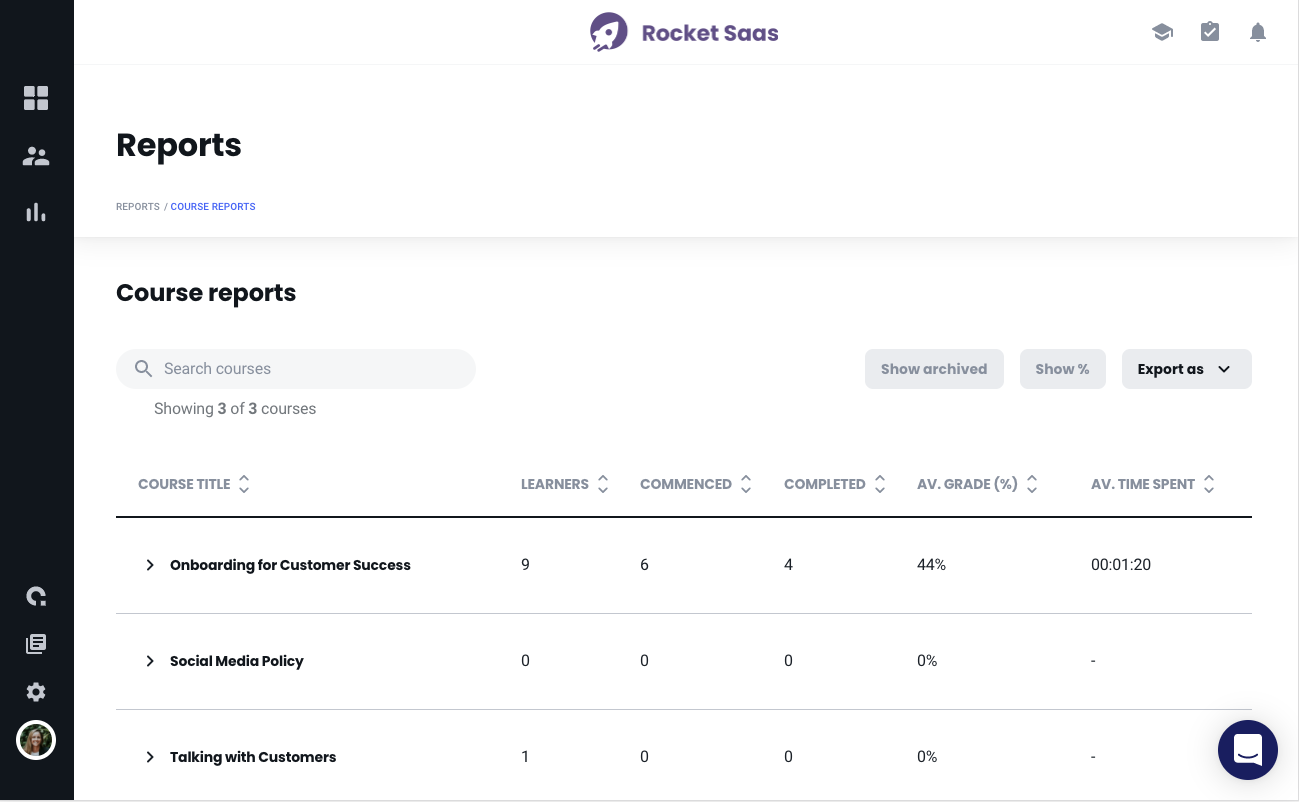The width and height of the screenshot is (1299, 802).
Task: Open the Export as dropdown
Action: [1186, 369]
